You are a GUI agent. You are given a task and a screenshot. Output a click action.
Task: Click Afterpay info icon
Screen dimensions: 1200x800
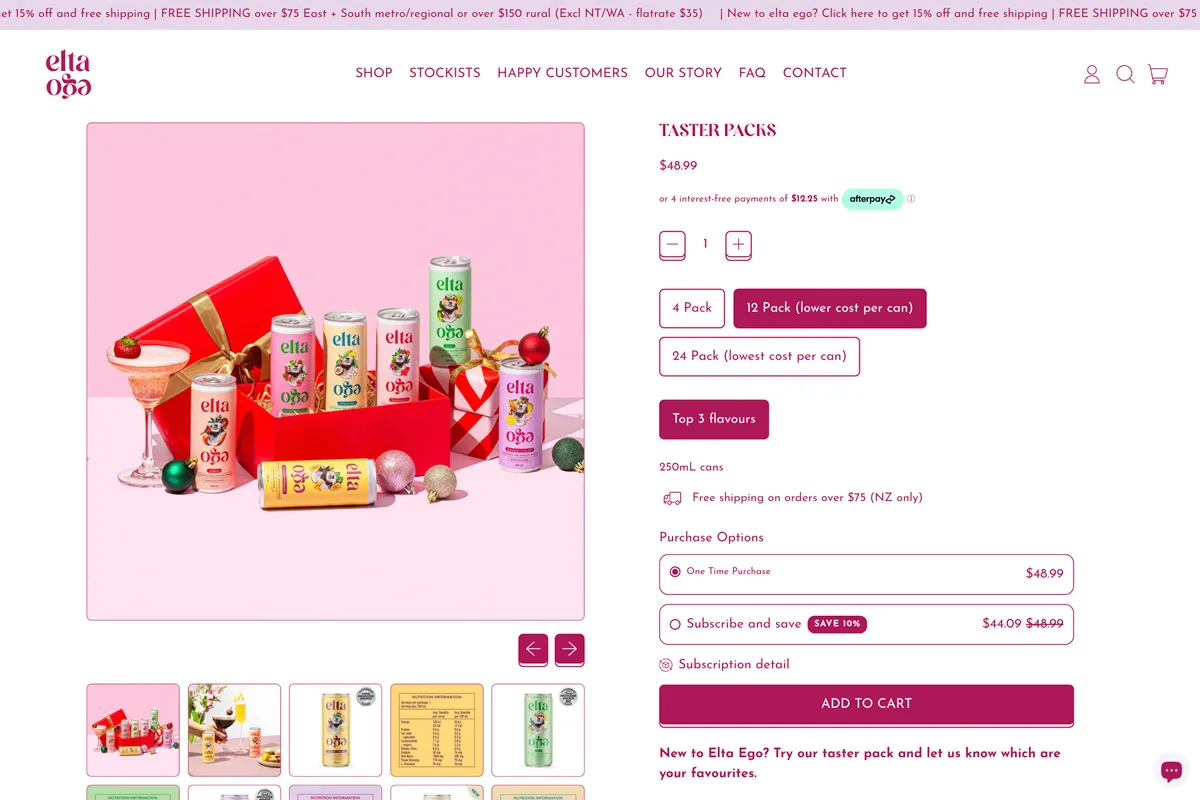(911, 199)
